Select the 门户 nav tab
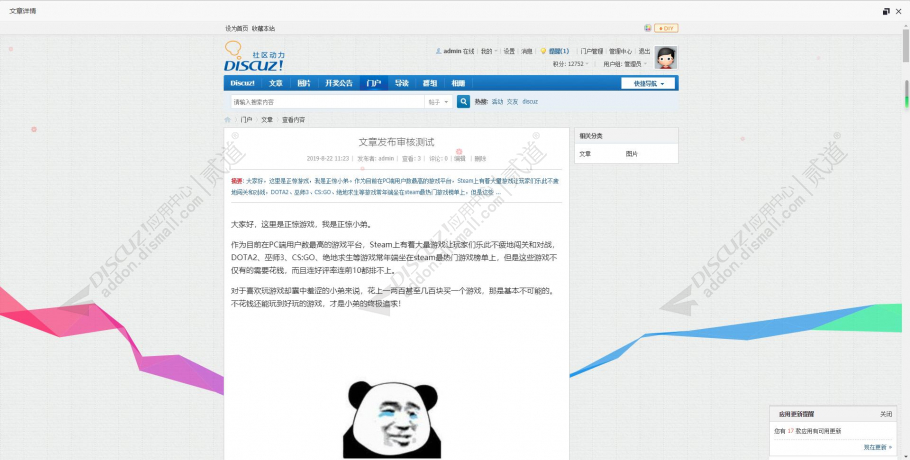910x460 pixels. pyautogui.click(x=373, y=83)
